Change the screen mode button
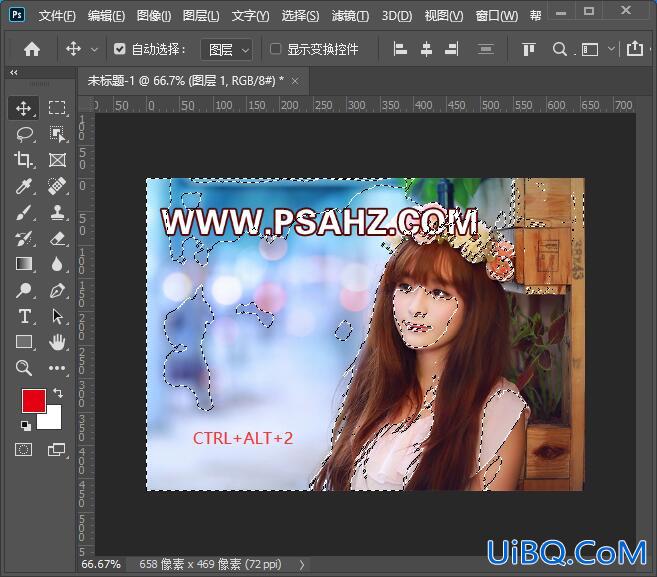The width and height of the screenshot is (657, 577). tap(57, 450)
